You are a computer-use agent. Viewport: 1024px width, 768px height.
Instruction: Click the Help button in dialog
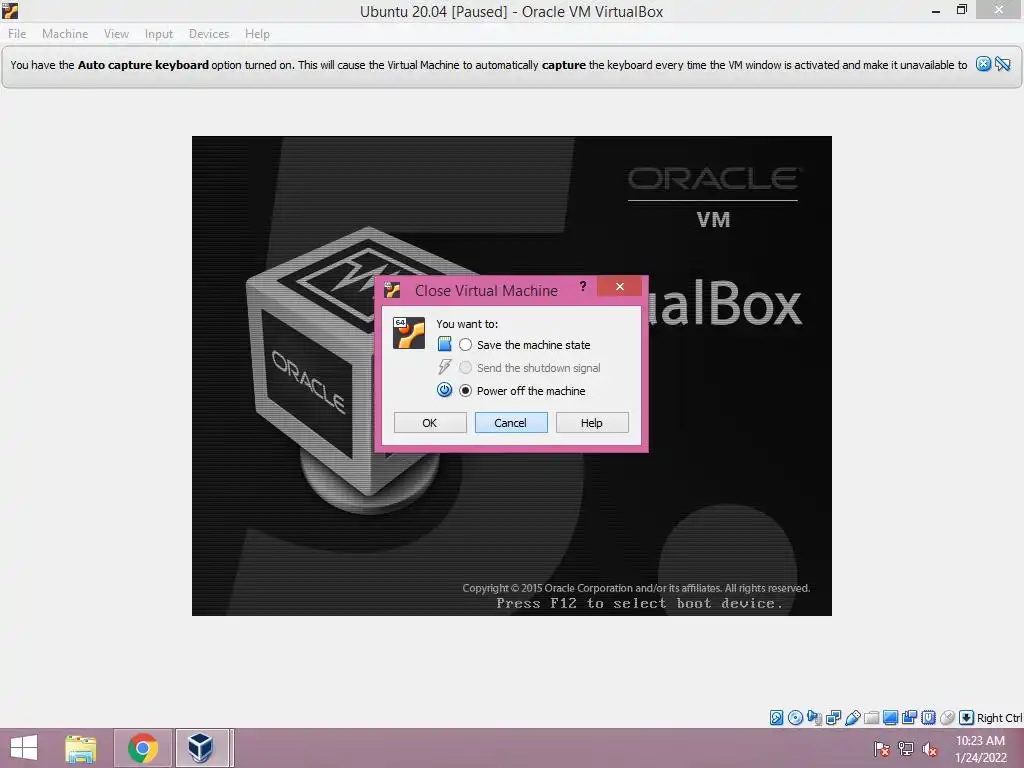592,423
